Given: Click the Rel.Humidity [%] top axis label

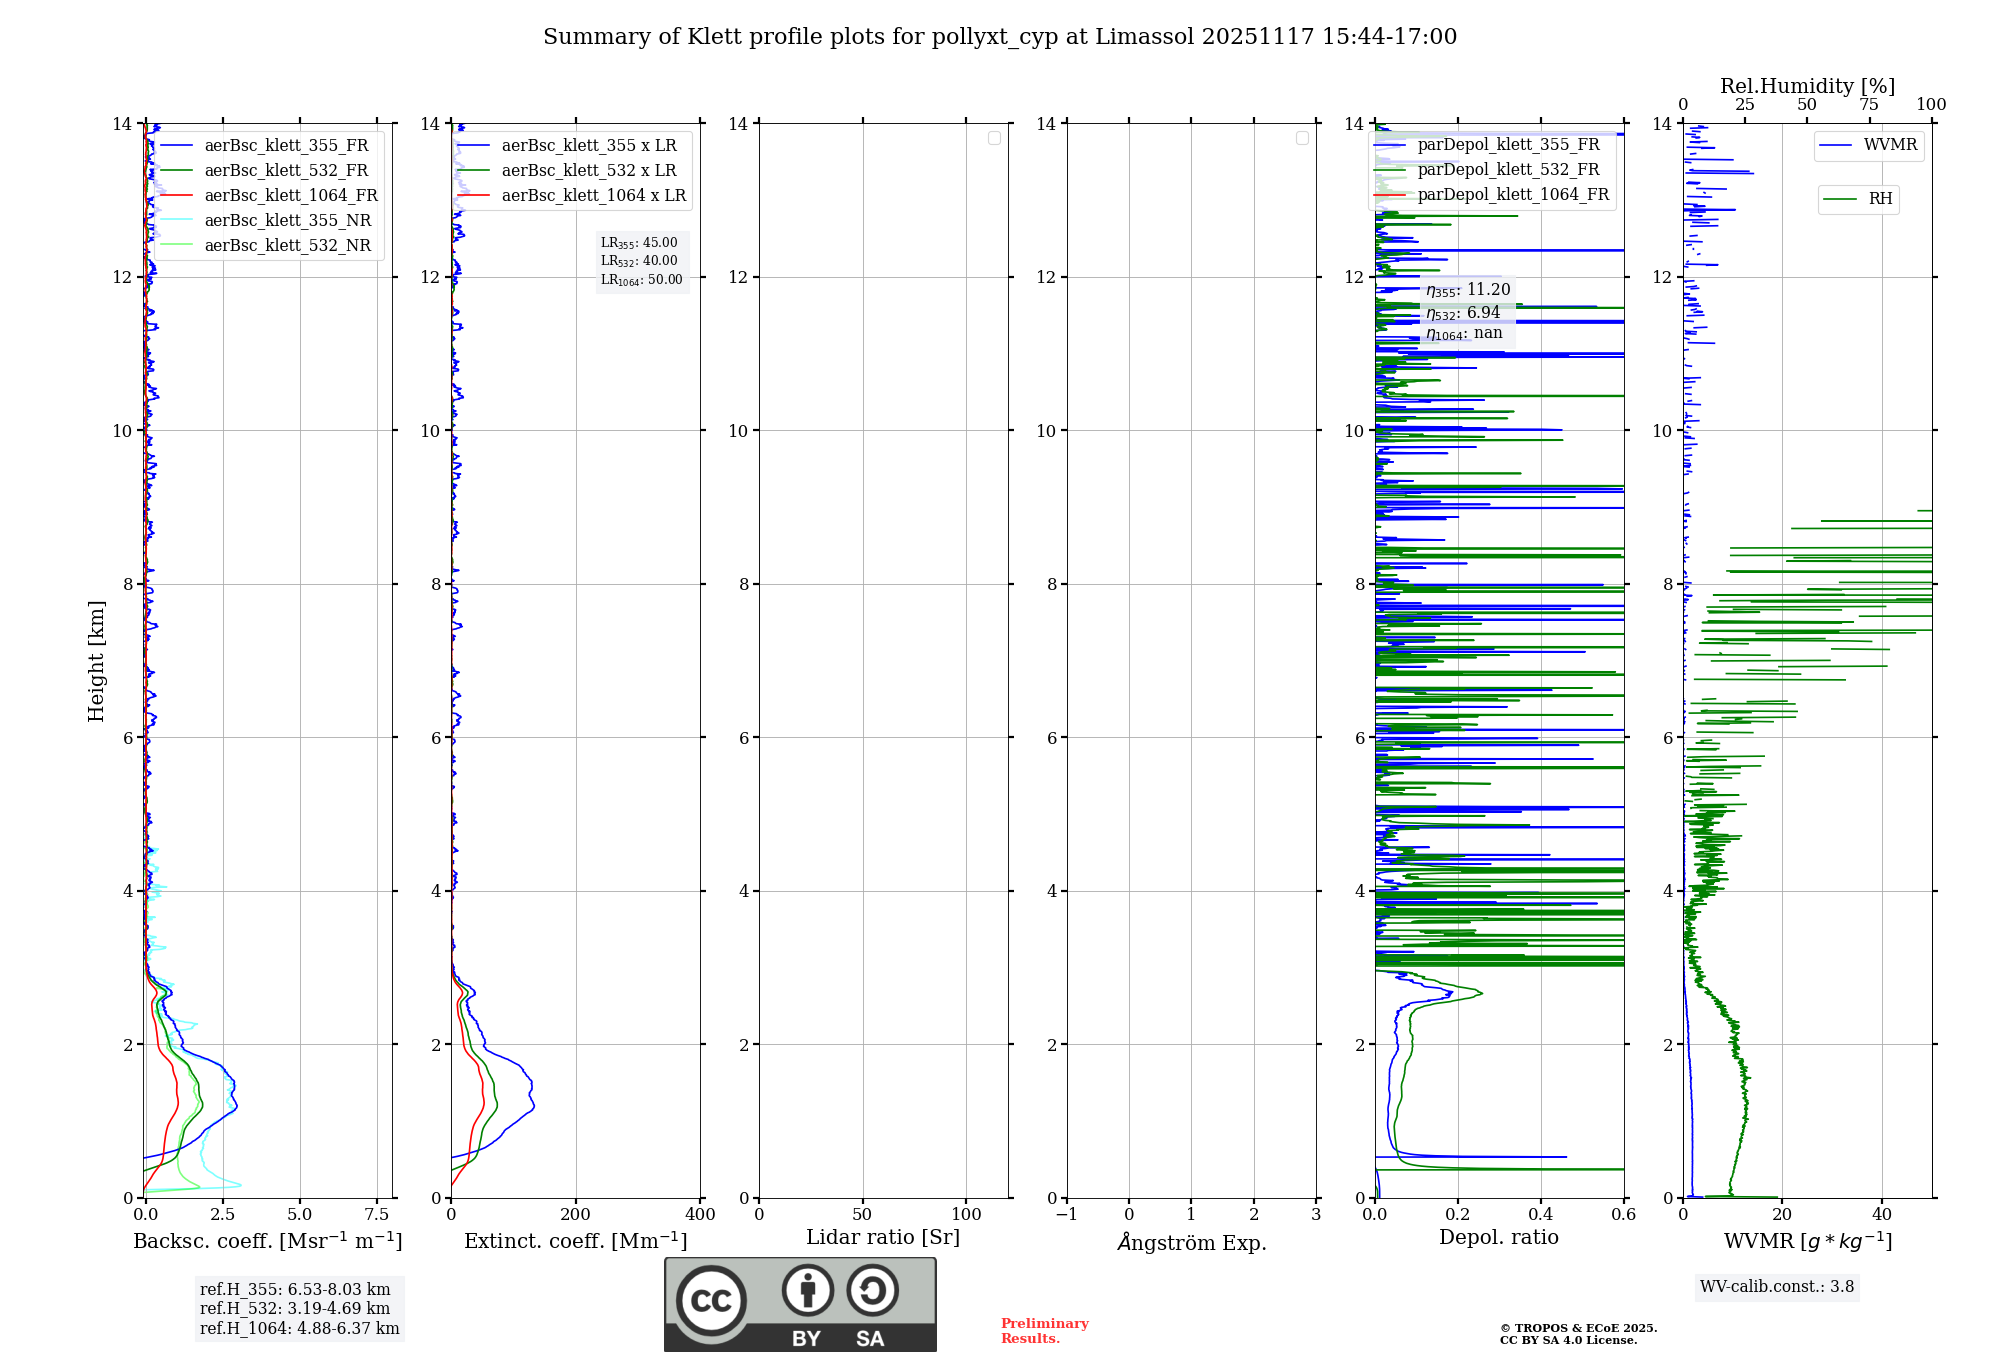Looking at the screenshot, I should [1807, 86].
